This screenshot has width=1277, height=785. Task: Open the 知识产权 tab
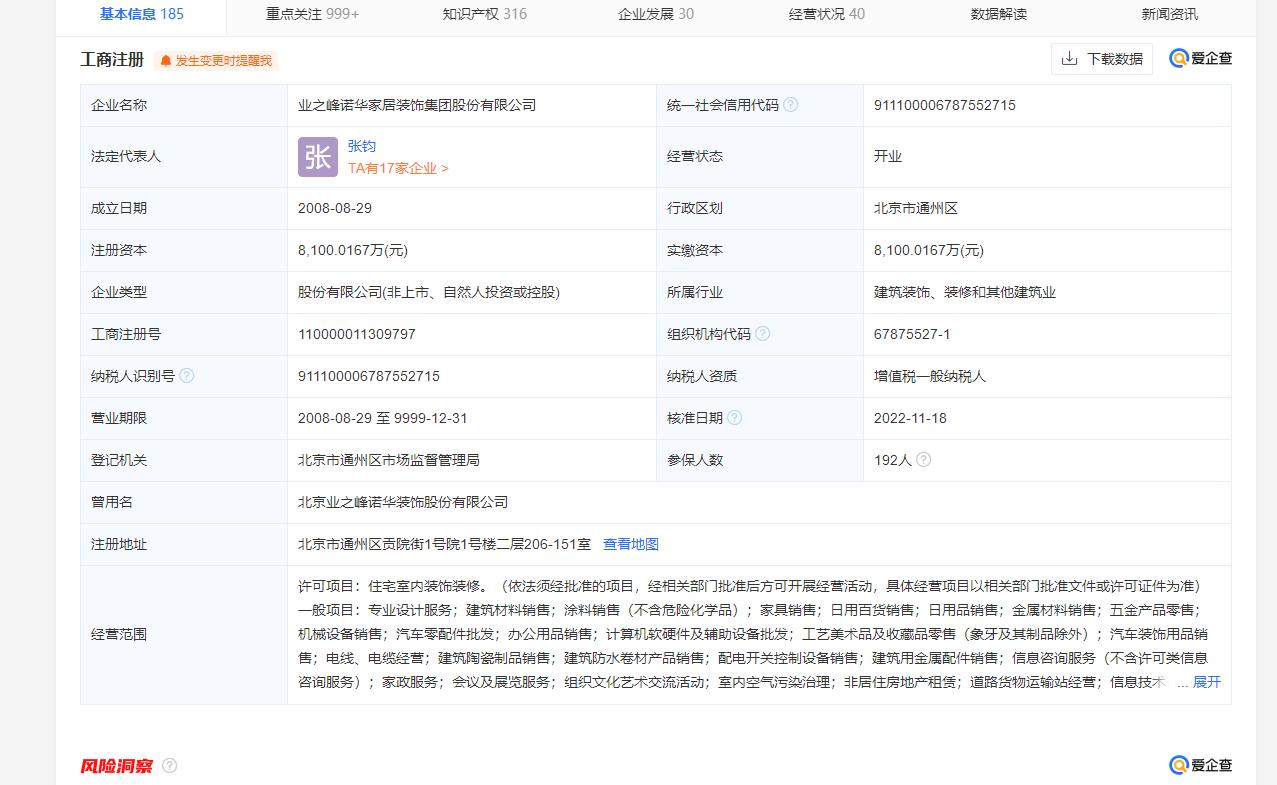coord(482,16)
